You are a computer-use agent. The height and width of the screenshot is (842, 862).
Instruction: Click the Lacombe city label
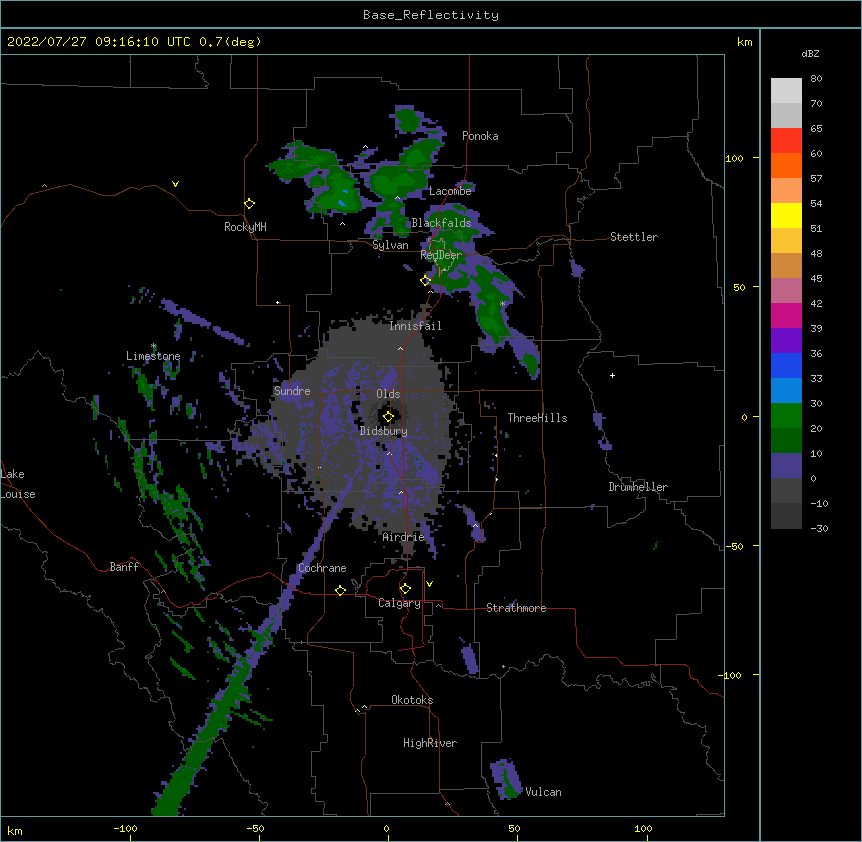pos(450,191)
